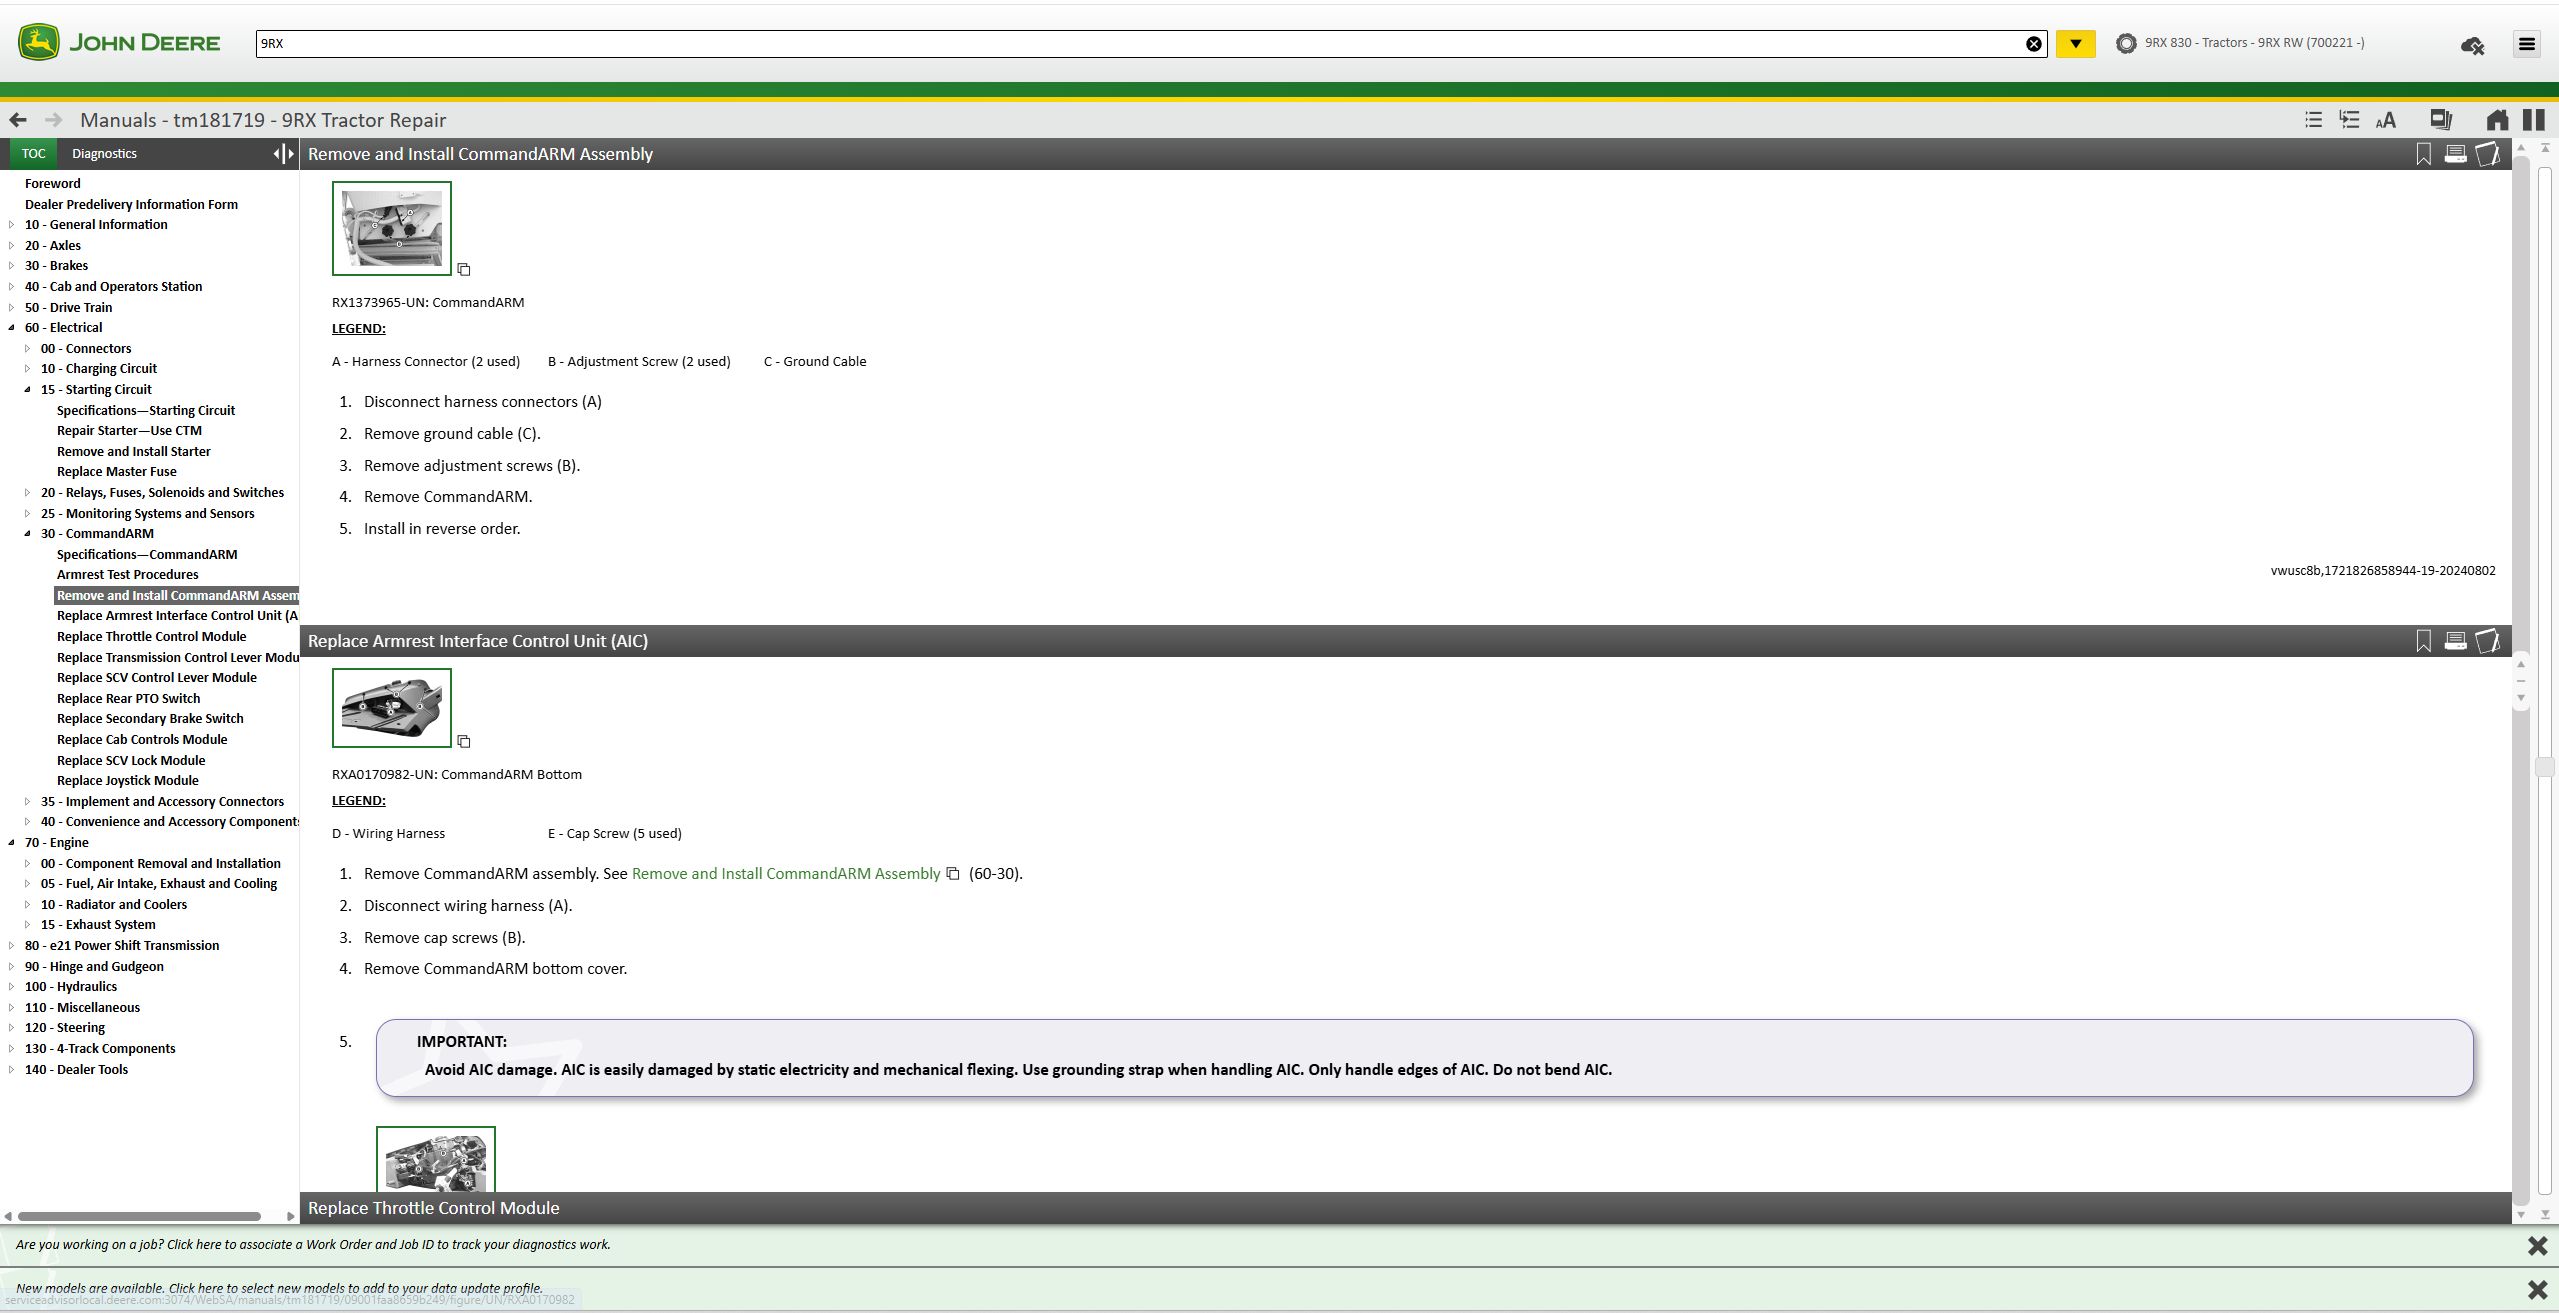Collapse the 60 - Electrical tree node
Viewport: 2559px width, 1313px height.
[12, 328]
